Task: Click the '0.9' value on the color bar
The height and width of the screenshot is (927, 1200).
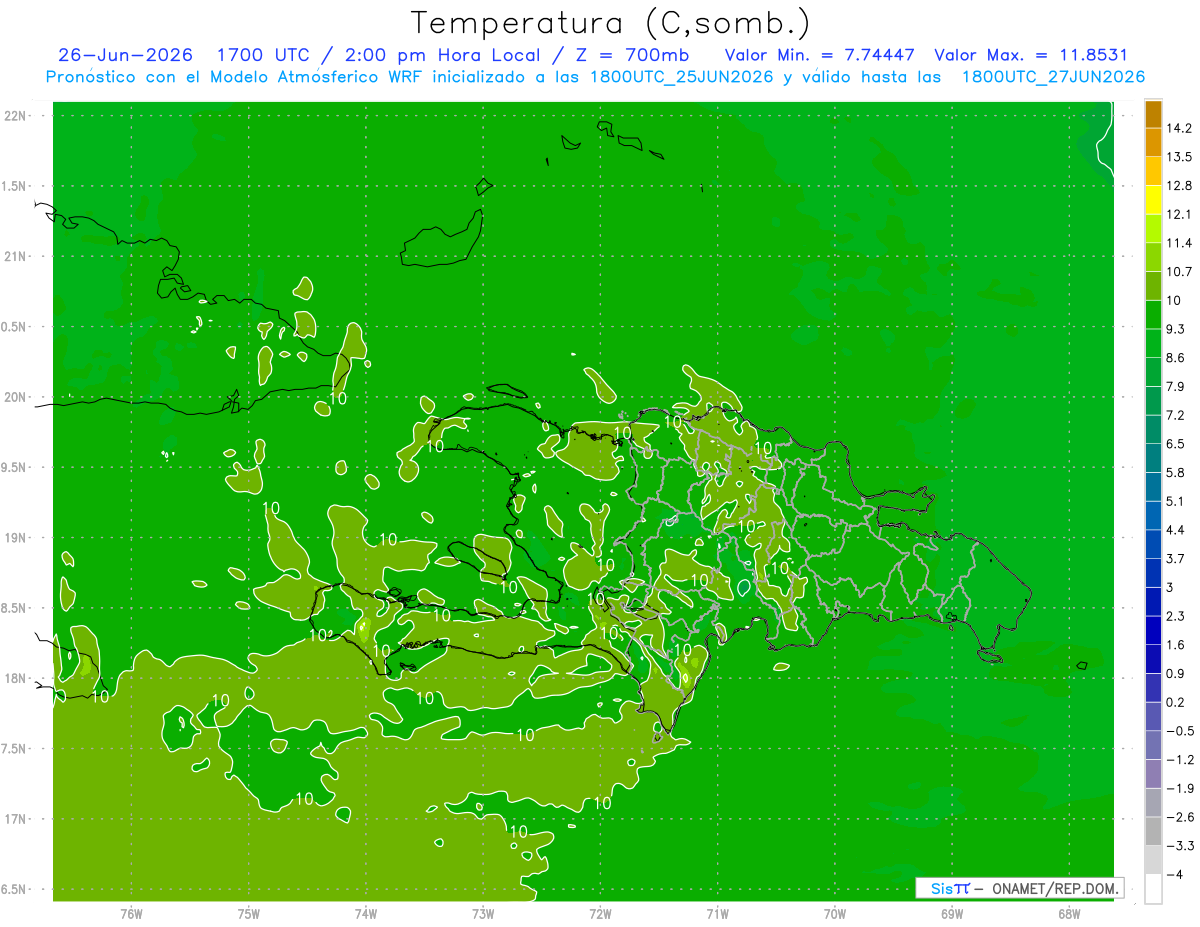Action: click(x=1176, y=673)
